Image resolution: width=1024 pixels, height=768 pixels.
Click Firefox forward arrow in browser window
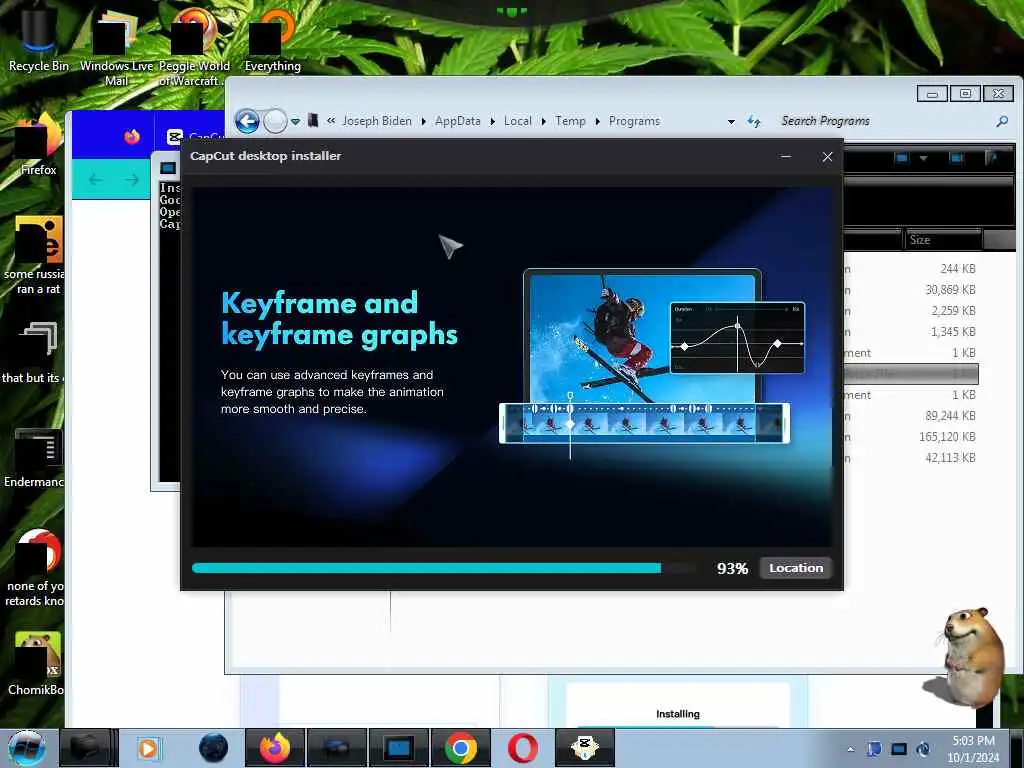tap(132, 179)
